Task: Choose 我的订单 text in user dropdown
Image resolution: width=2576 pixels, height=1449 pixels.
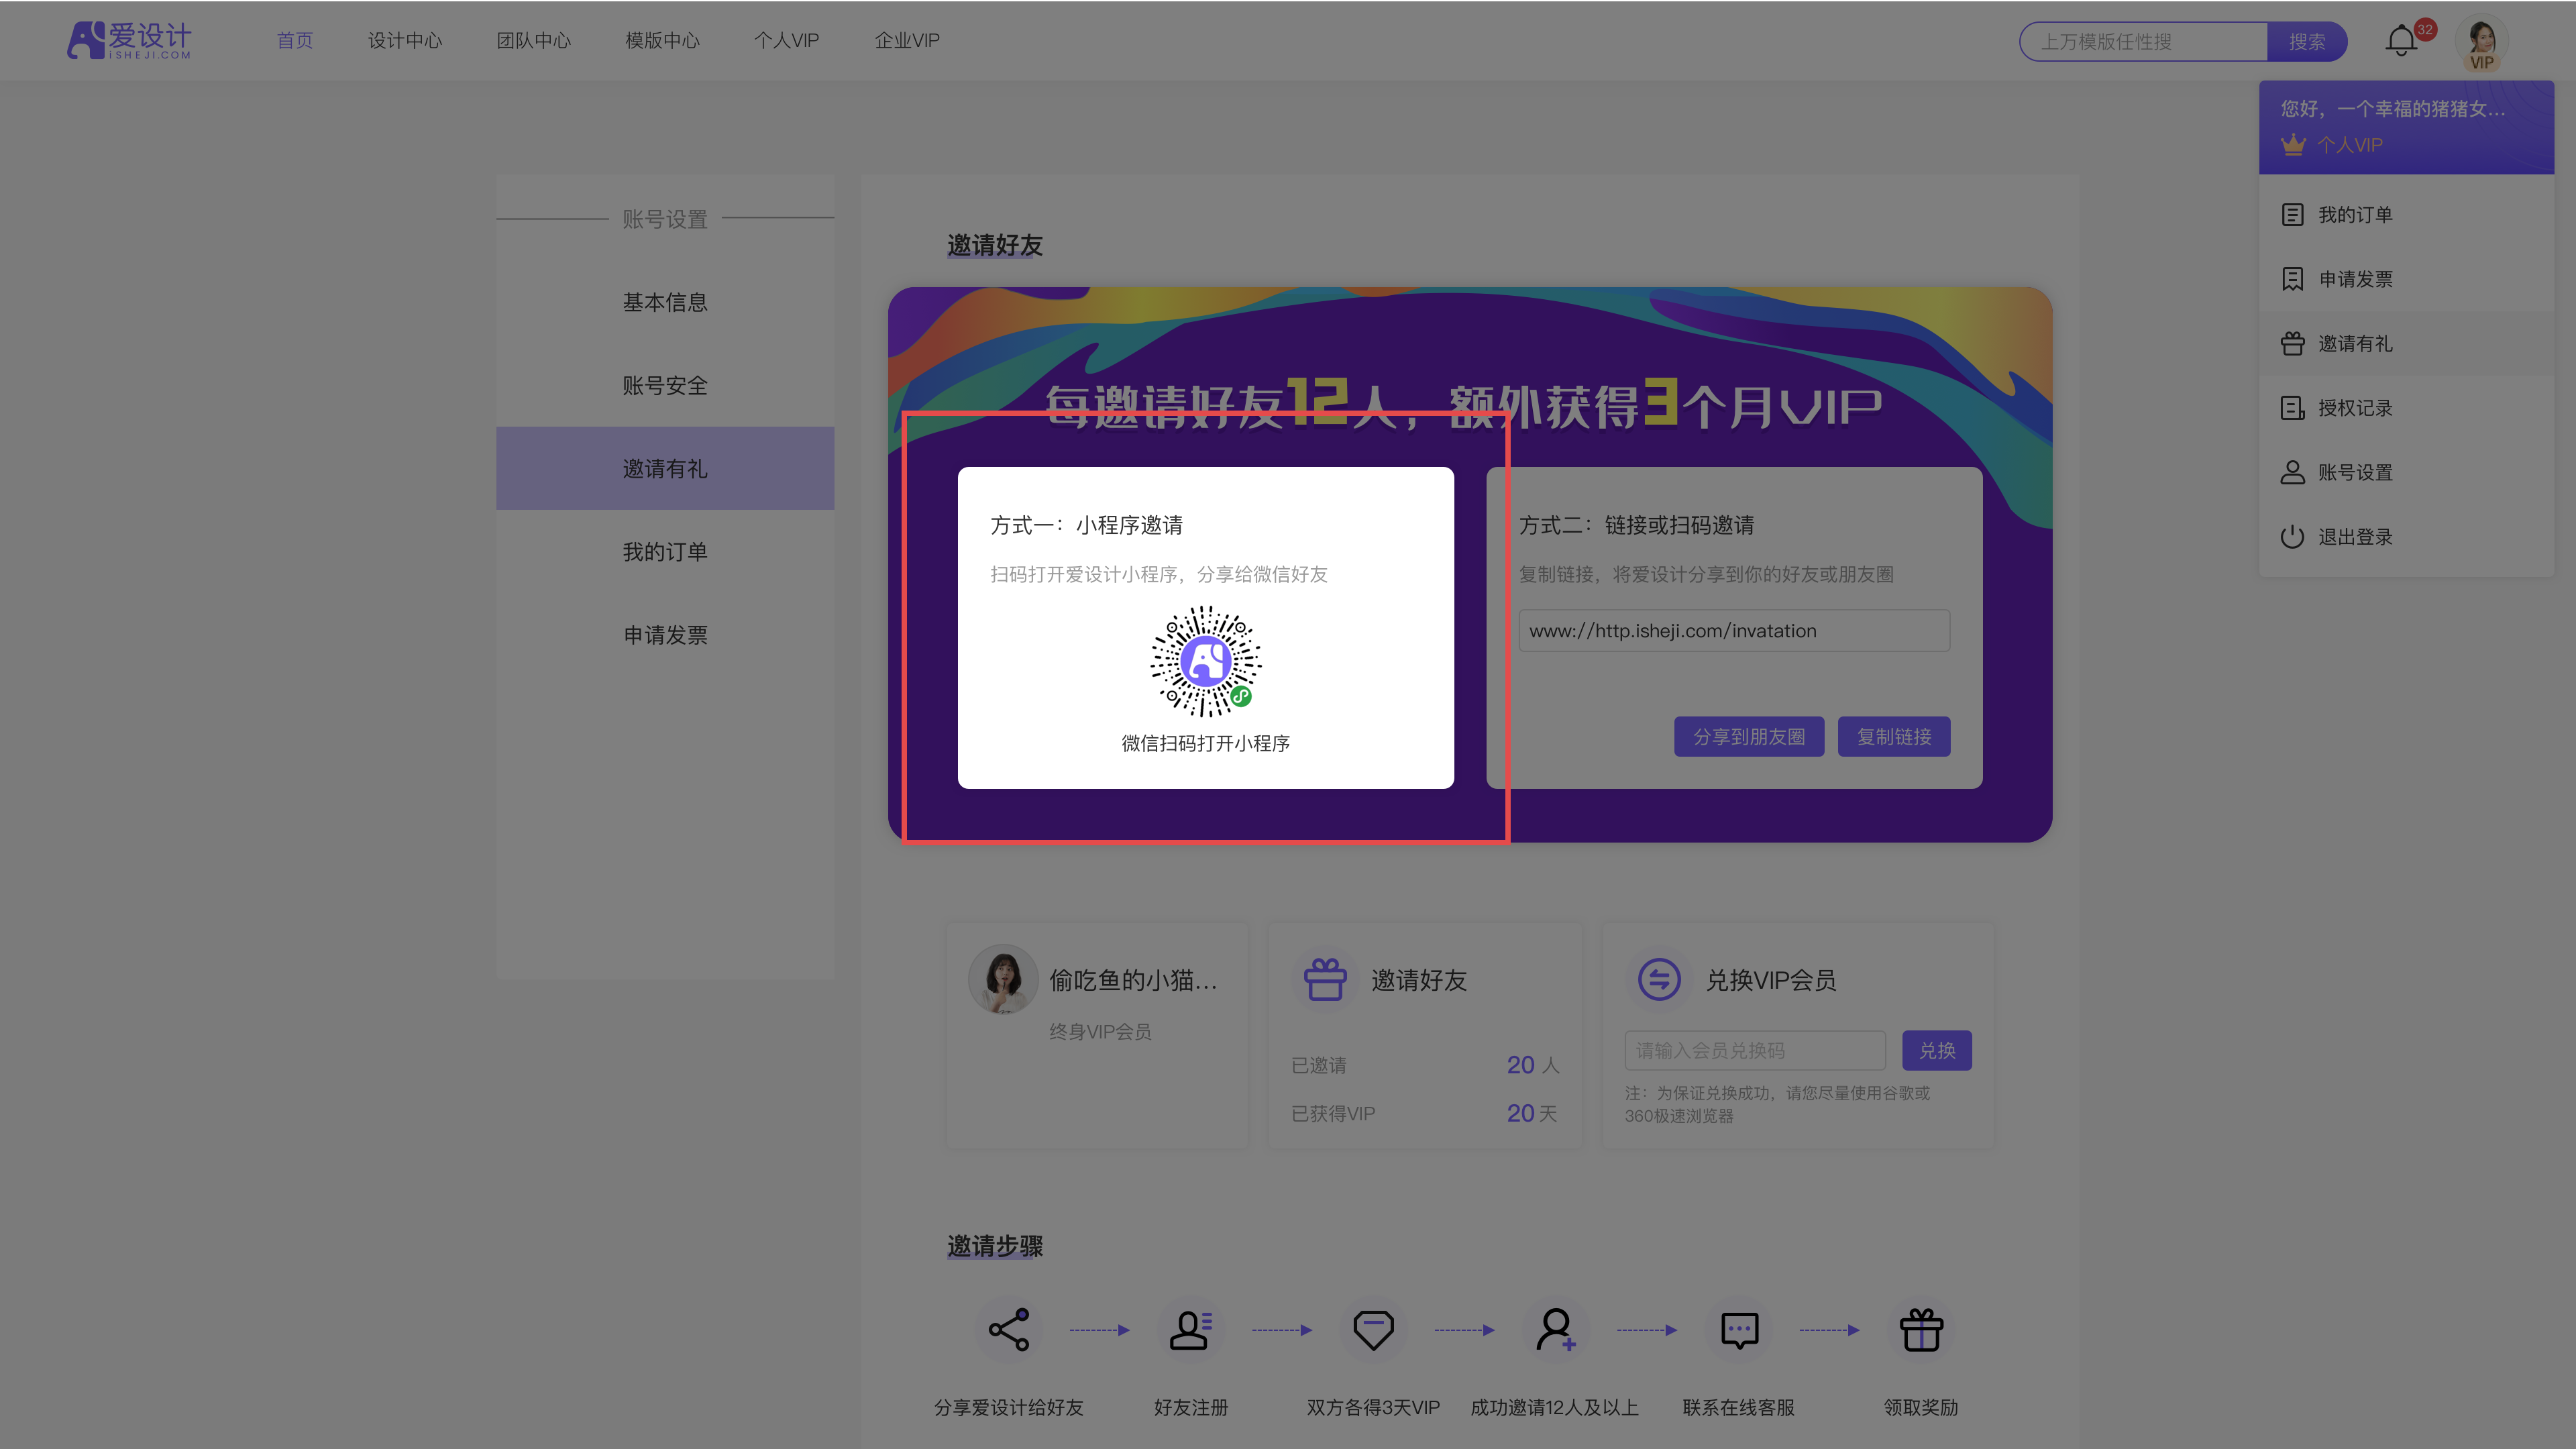Action: (x=2355, y=215)
